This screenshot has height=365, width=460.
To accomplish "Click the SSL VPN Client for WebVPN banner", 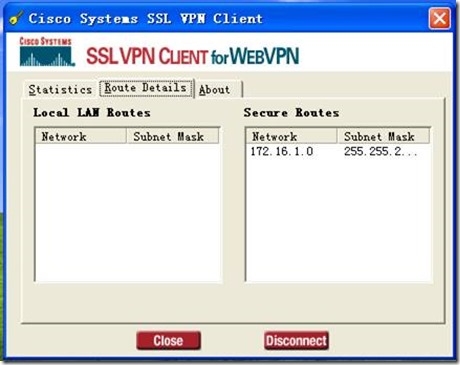I will click(193, 56).
